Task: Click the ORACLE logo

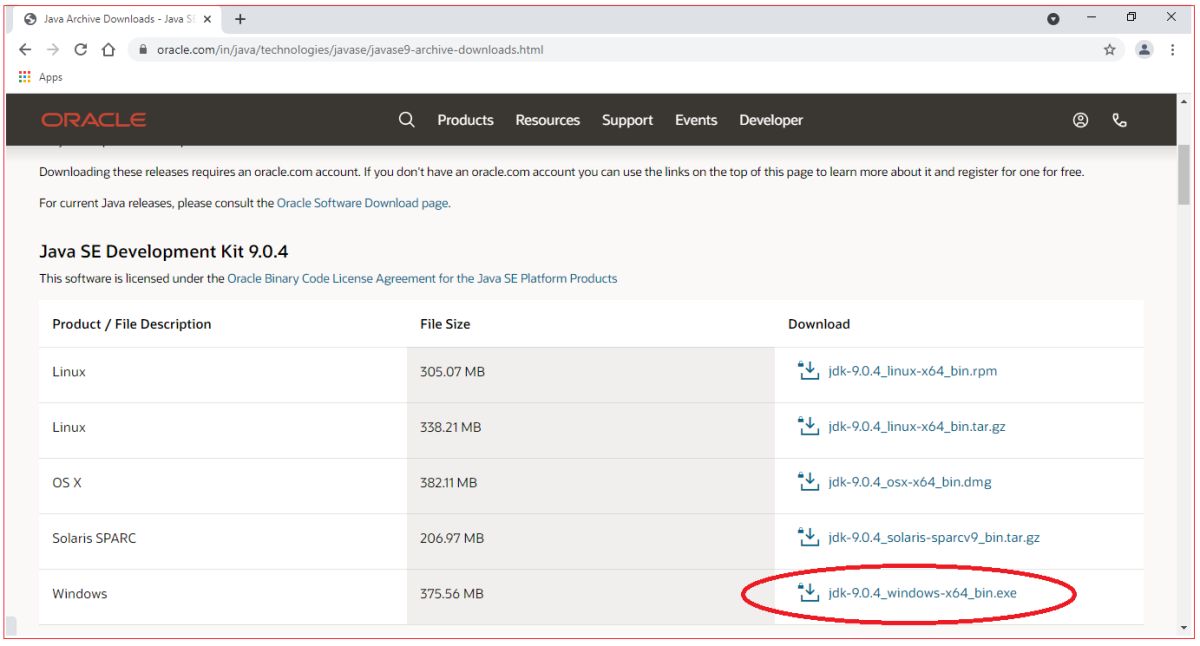Action: coord(94,120)
